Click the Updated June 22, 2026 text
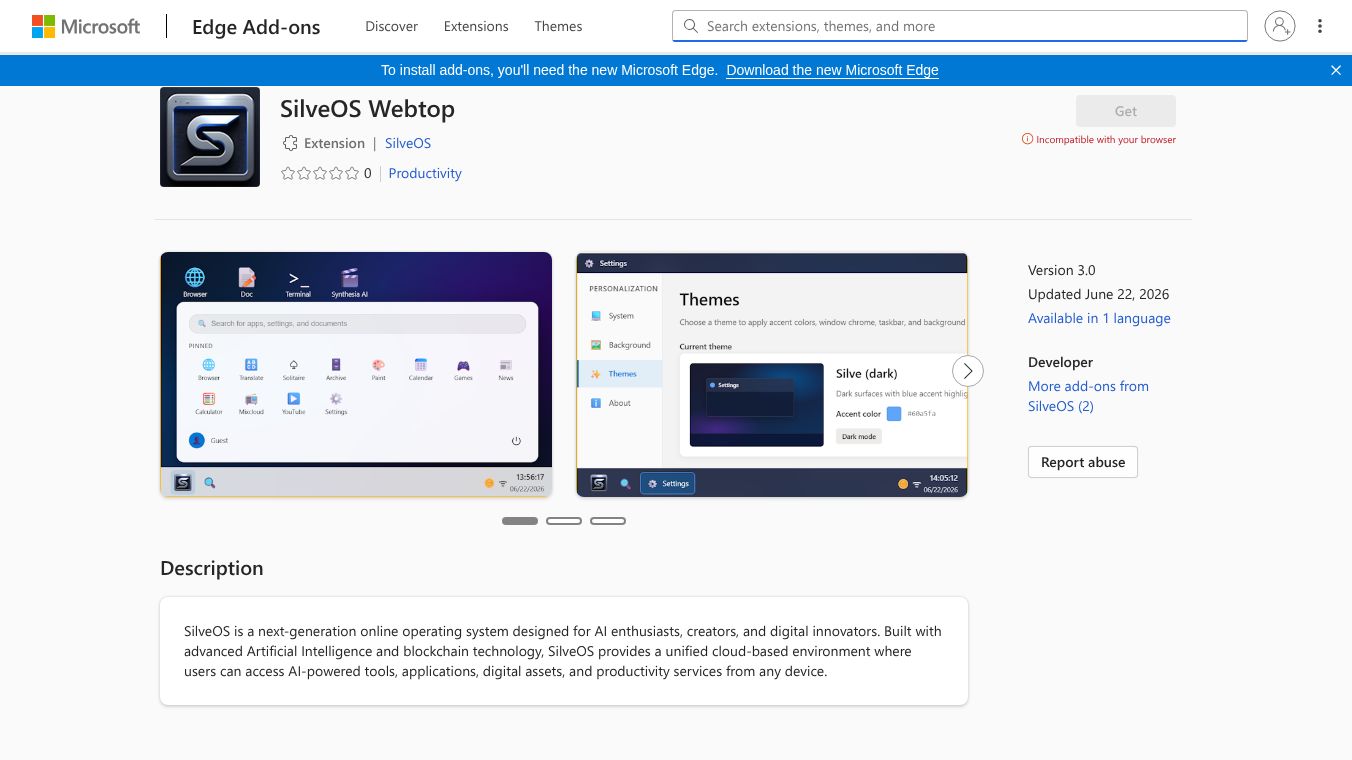1352x760 pixels. point(1099,294)
